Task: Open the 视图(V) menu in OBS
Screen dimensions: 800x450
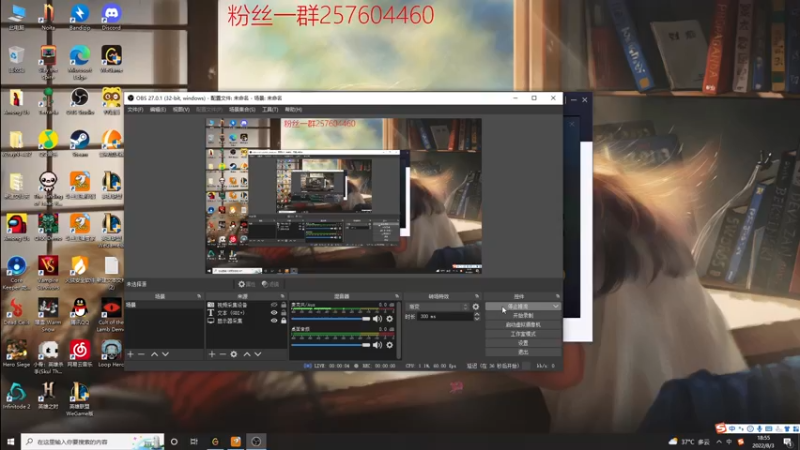Action: click(x=181, y=110)
